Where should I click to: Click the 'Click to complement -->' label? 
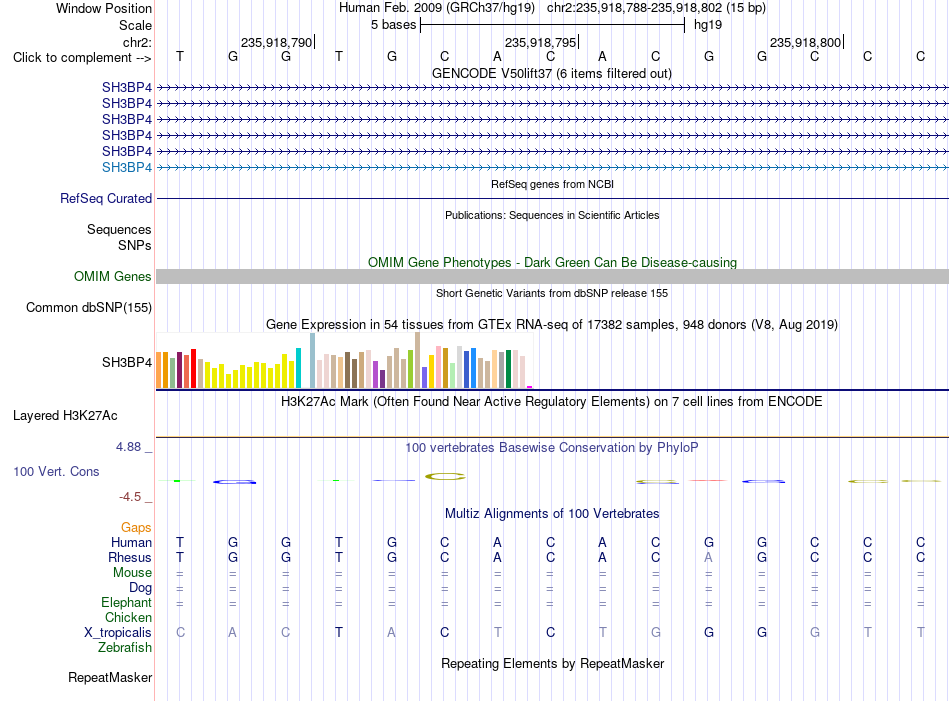82,58
